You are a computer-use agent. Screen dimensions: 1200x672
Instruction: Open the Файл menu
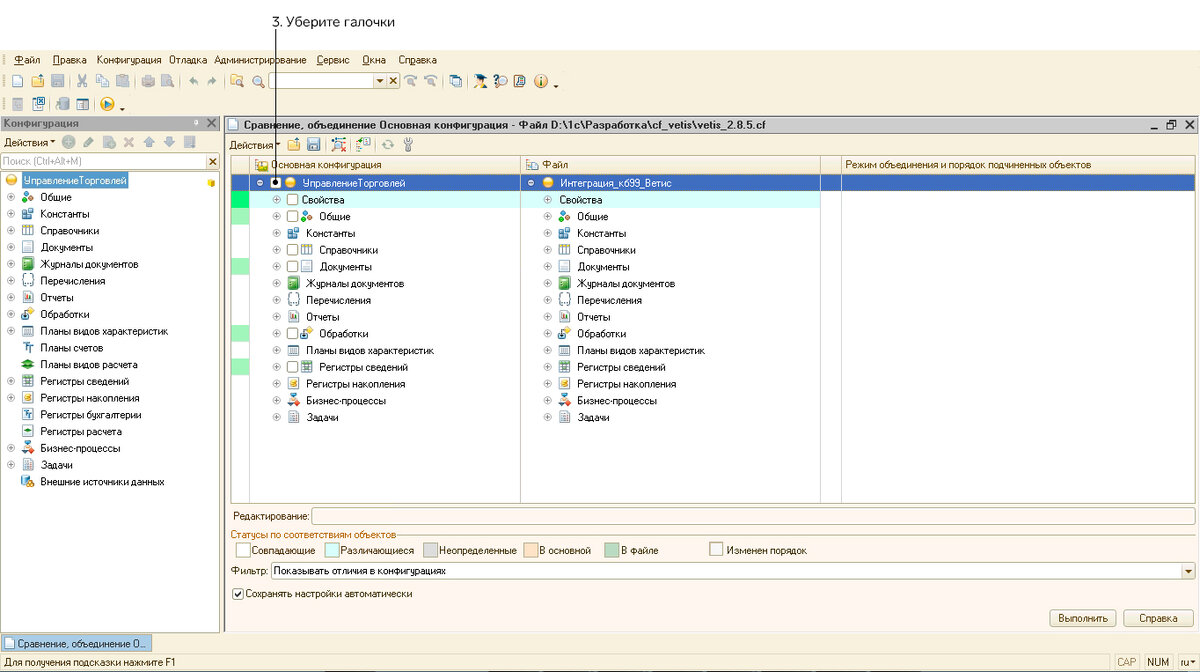(27, 60)
